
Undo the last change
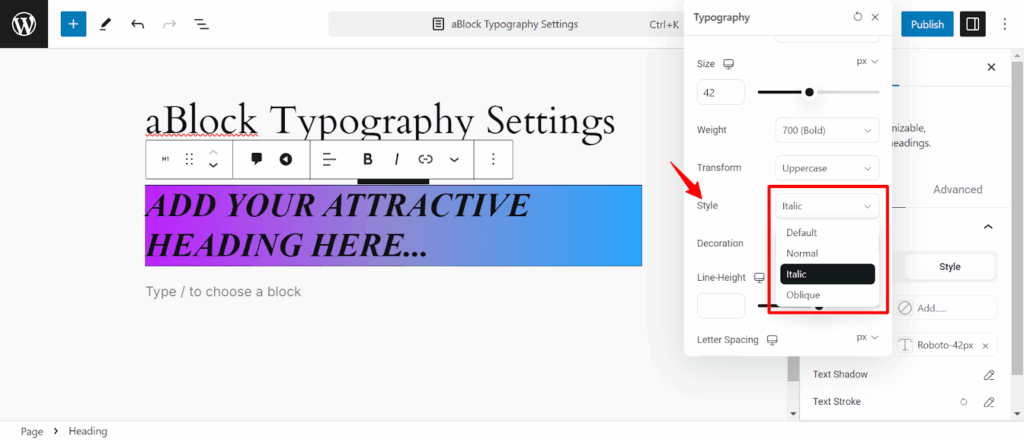click(137, 24)
